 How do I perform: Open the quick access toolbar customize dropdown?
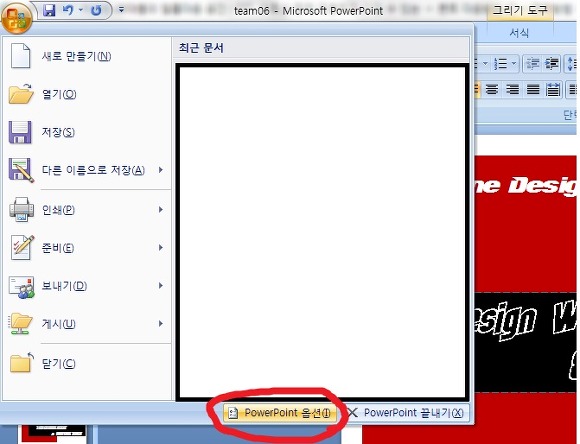point(121,10)
